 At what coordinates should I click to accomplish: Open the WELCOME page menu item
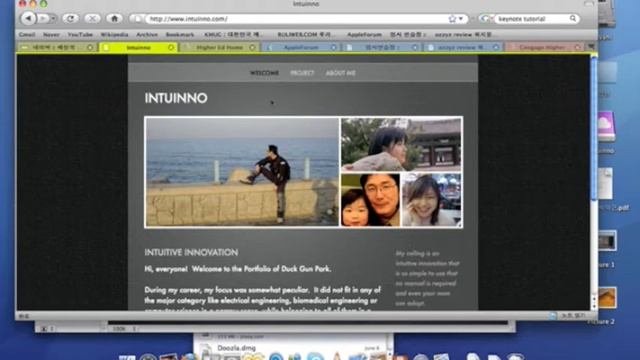[x=264, y=73]
